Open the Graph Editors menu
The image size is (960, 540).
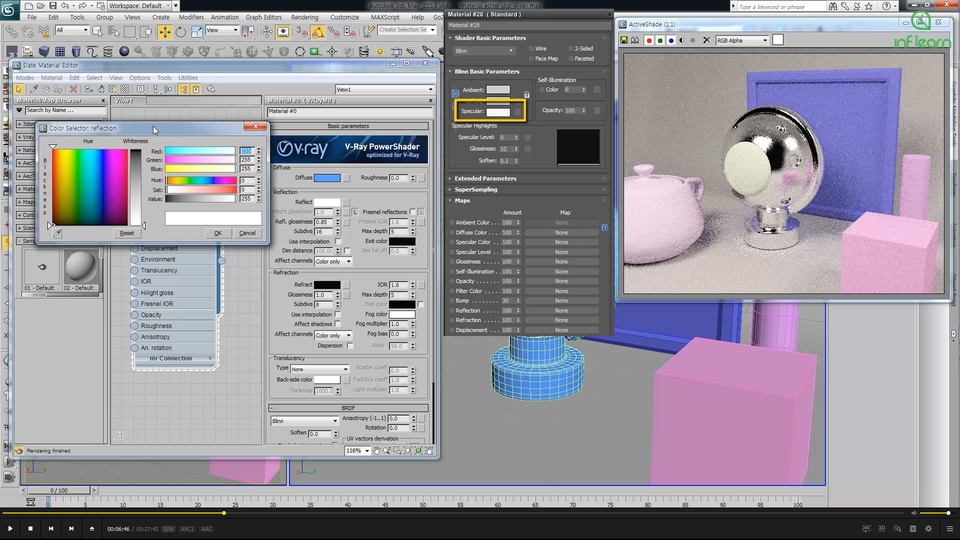(x=263, y=17)
